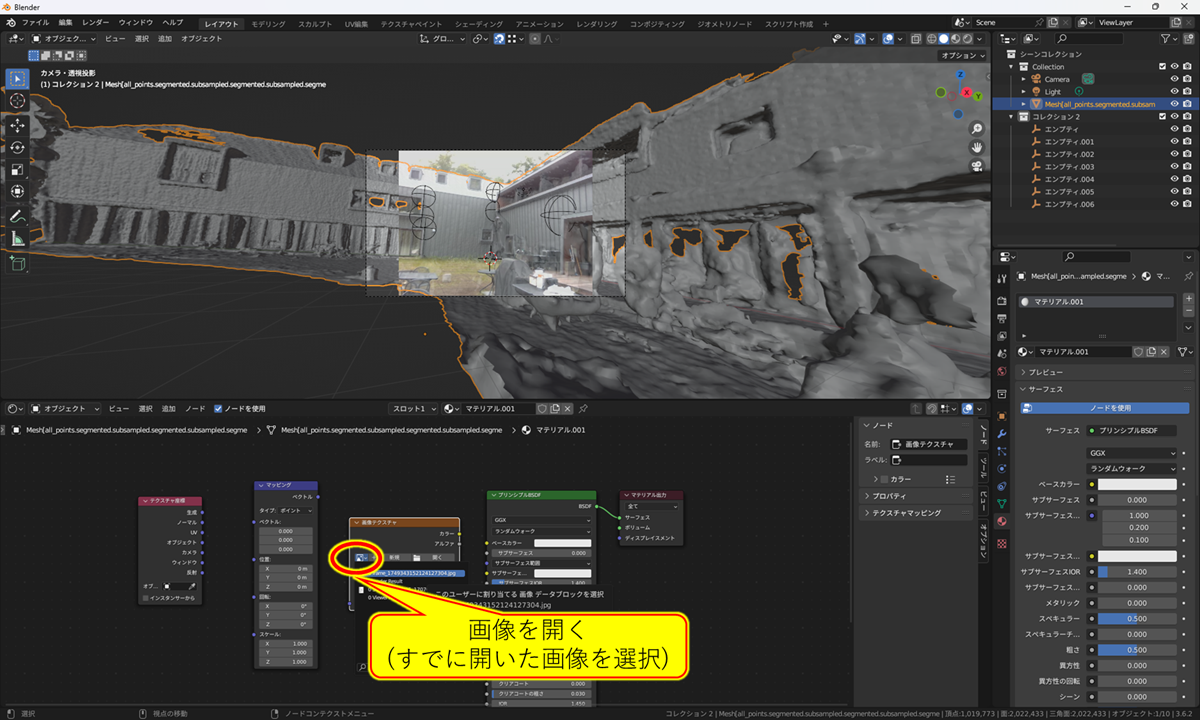Open the オプション dropdown in viewport
Screen dimensions: 1200x720
(x=963, y=56)
